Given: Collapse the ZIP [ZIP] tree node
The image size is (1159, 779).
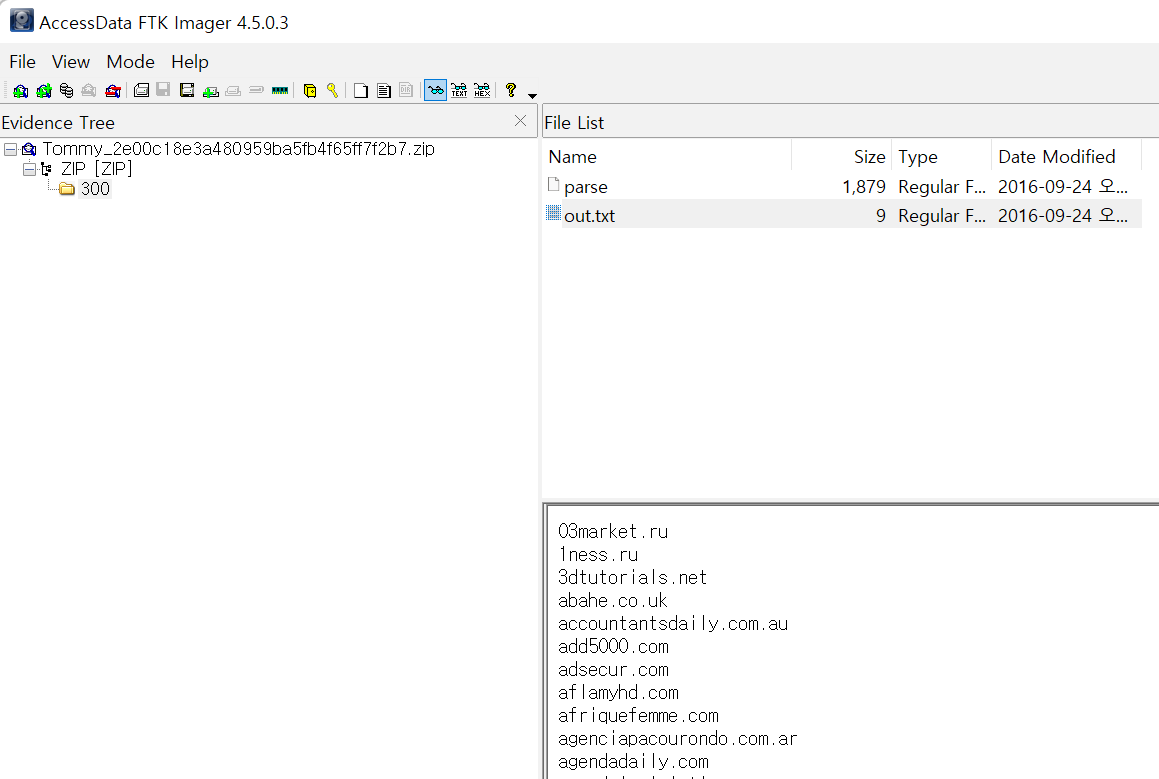Looking at the screenshot, I should tap(29, 169).
